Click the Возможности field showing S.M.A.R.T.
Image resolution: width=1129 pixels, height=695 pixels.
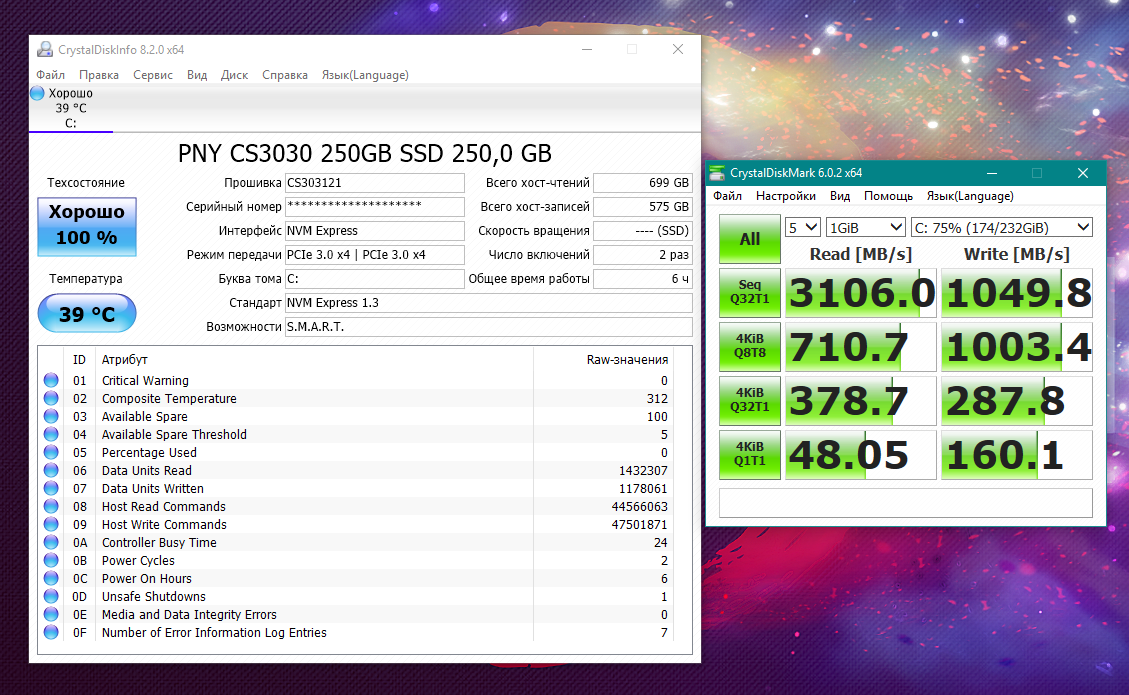489,327
